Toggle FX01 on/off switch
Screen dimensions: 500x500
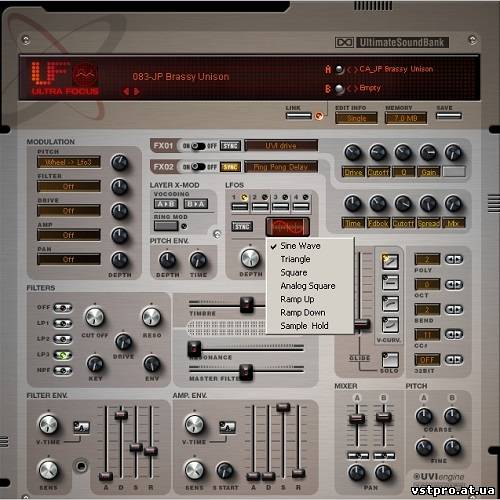click(x=198, y=146)
